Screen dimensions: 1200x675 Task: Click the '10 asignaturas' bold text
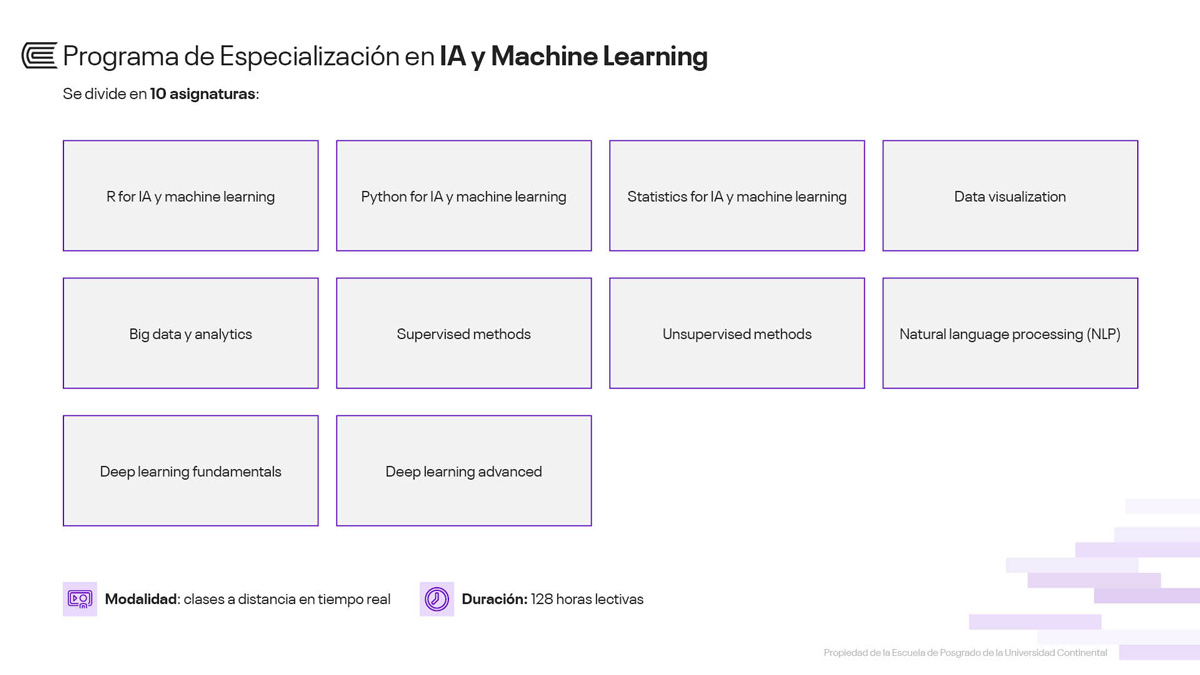point(203,94)
